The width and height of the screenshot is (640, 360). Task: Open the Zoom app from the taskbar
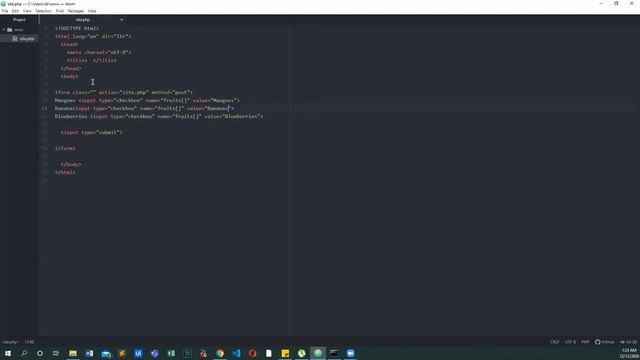tap(351, 353)
